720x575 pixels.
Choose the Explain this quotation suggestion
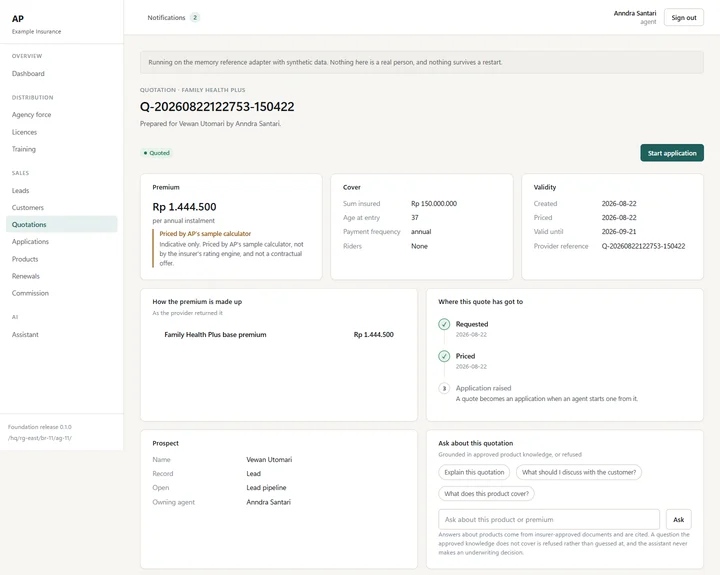474,472
